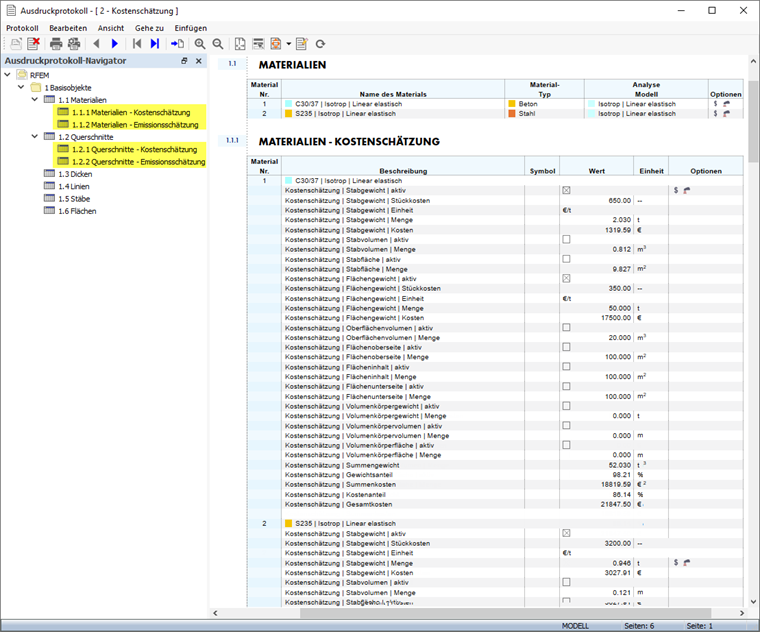Toggle material 1 Volumenkörpergewicht aktiv checkbox

[x=566, y=406]
